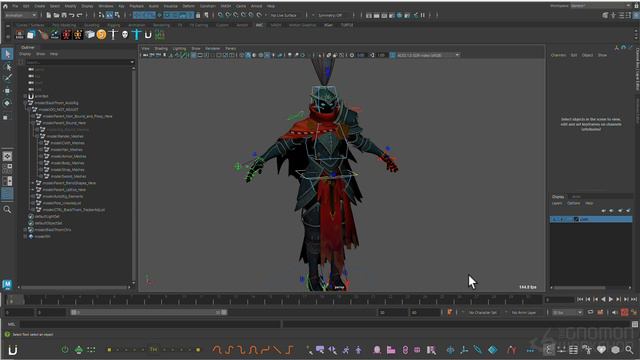Click the MEL command line input field
640x360 pixels.
point(150,324)
